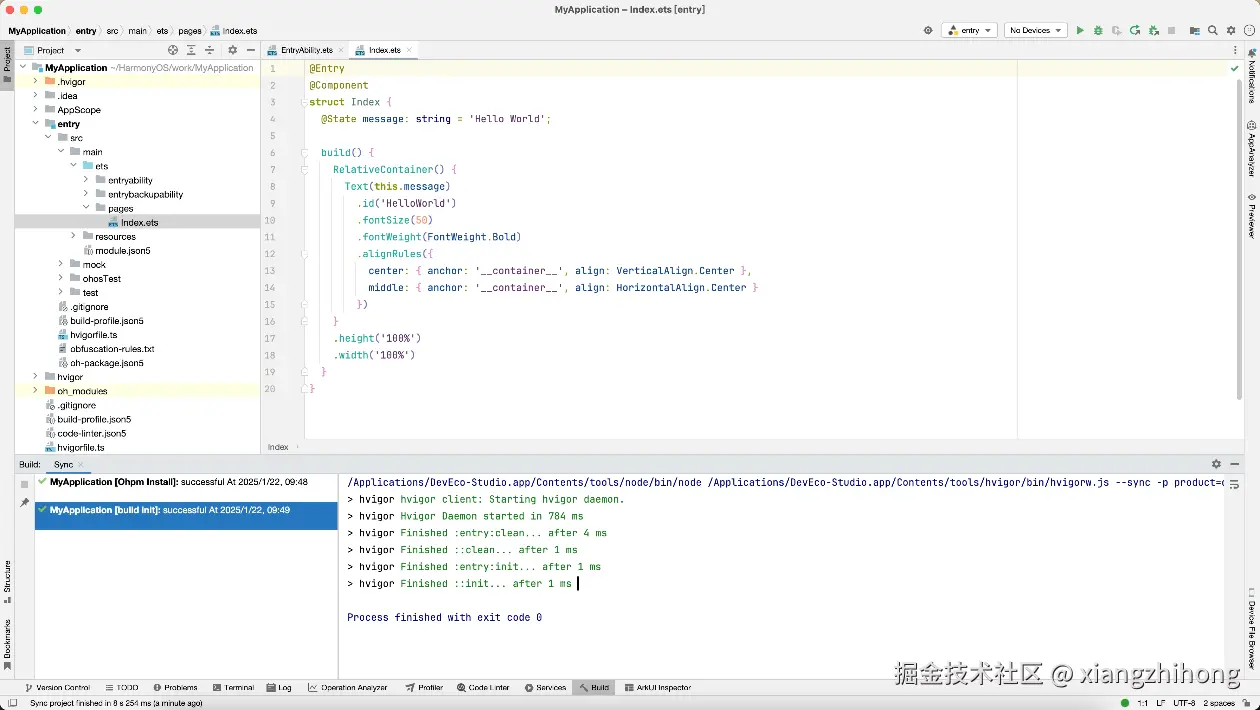Toggle Project tool window stripe button
Screen dimensions: 1260x710
[x=7, y=65]
